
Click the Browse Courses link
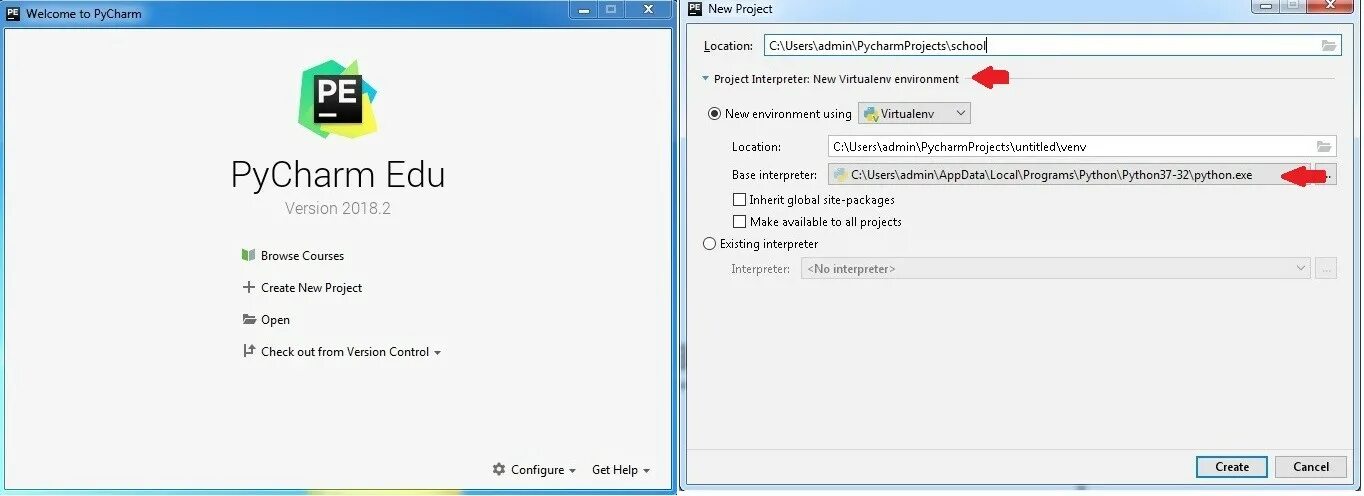point(302,256)
